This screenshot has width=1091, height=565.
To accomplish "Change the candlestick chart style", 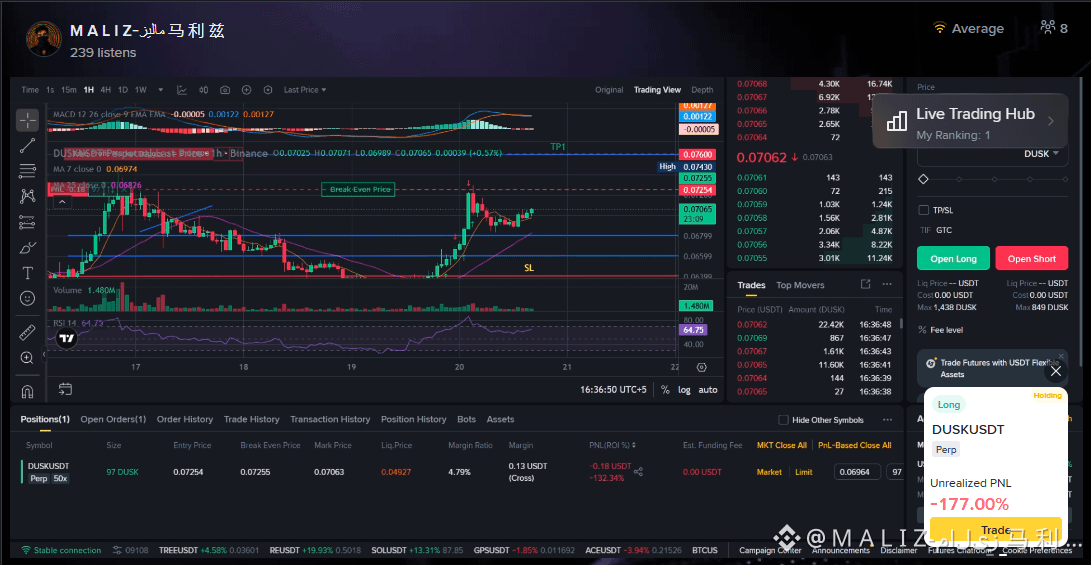I will [203, 90].
